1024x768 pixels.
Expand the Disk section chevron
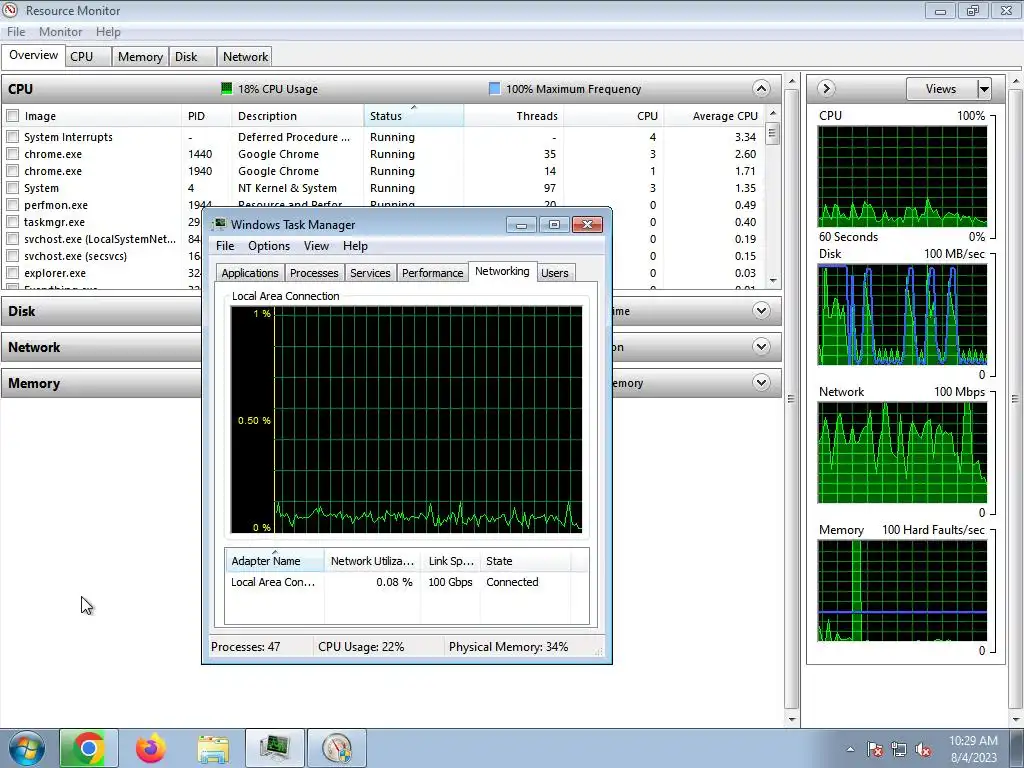761,310
